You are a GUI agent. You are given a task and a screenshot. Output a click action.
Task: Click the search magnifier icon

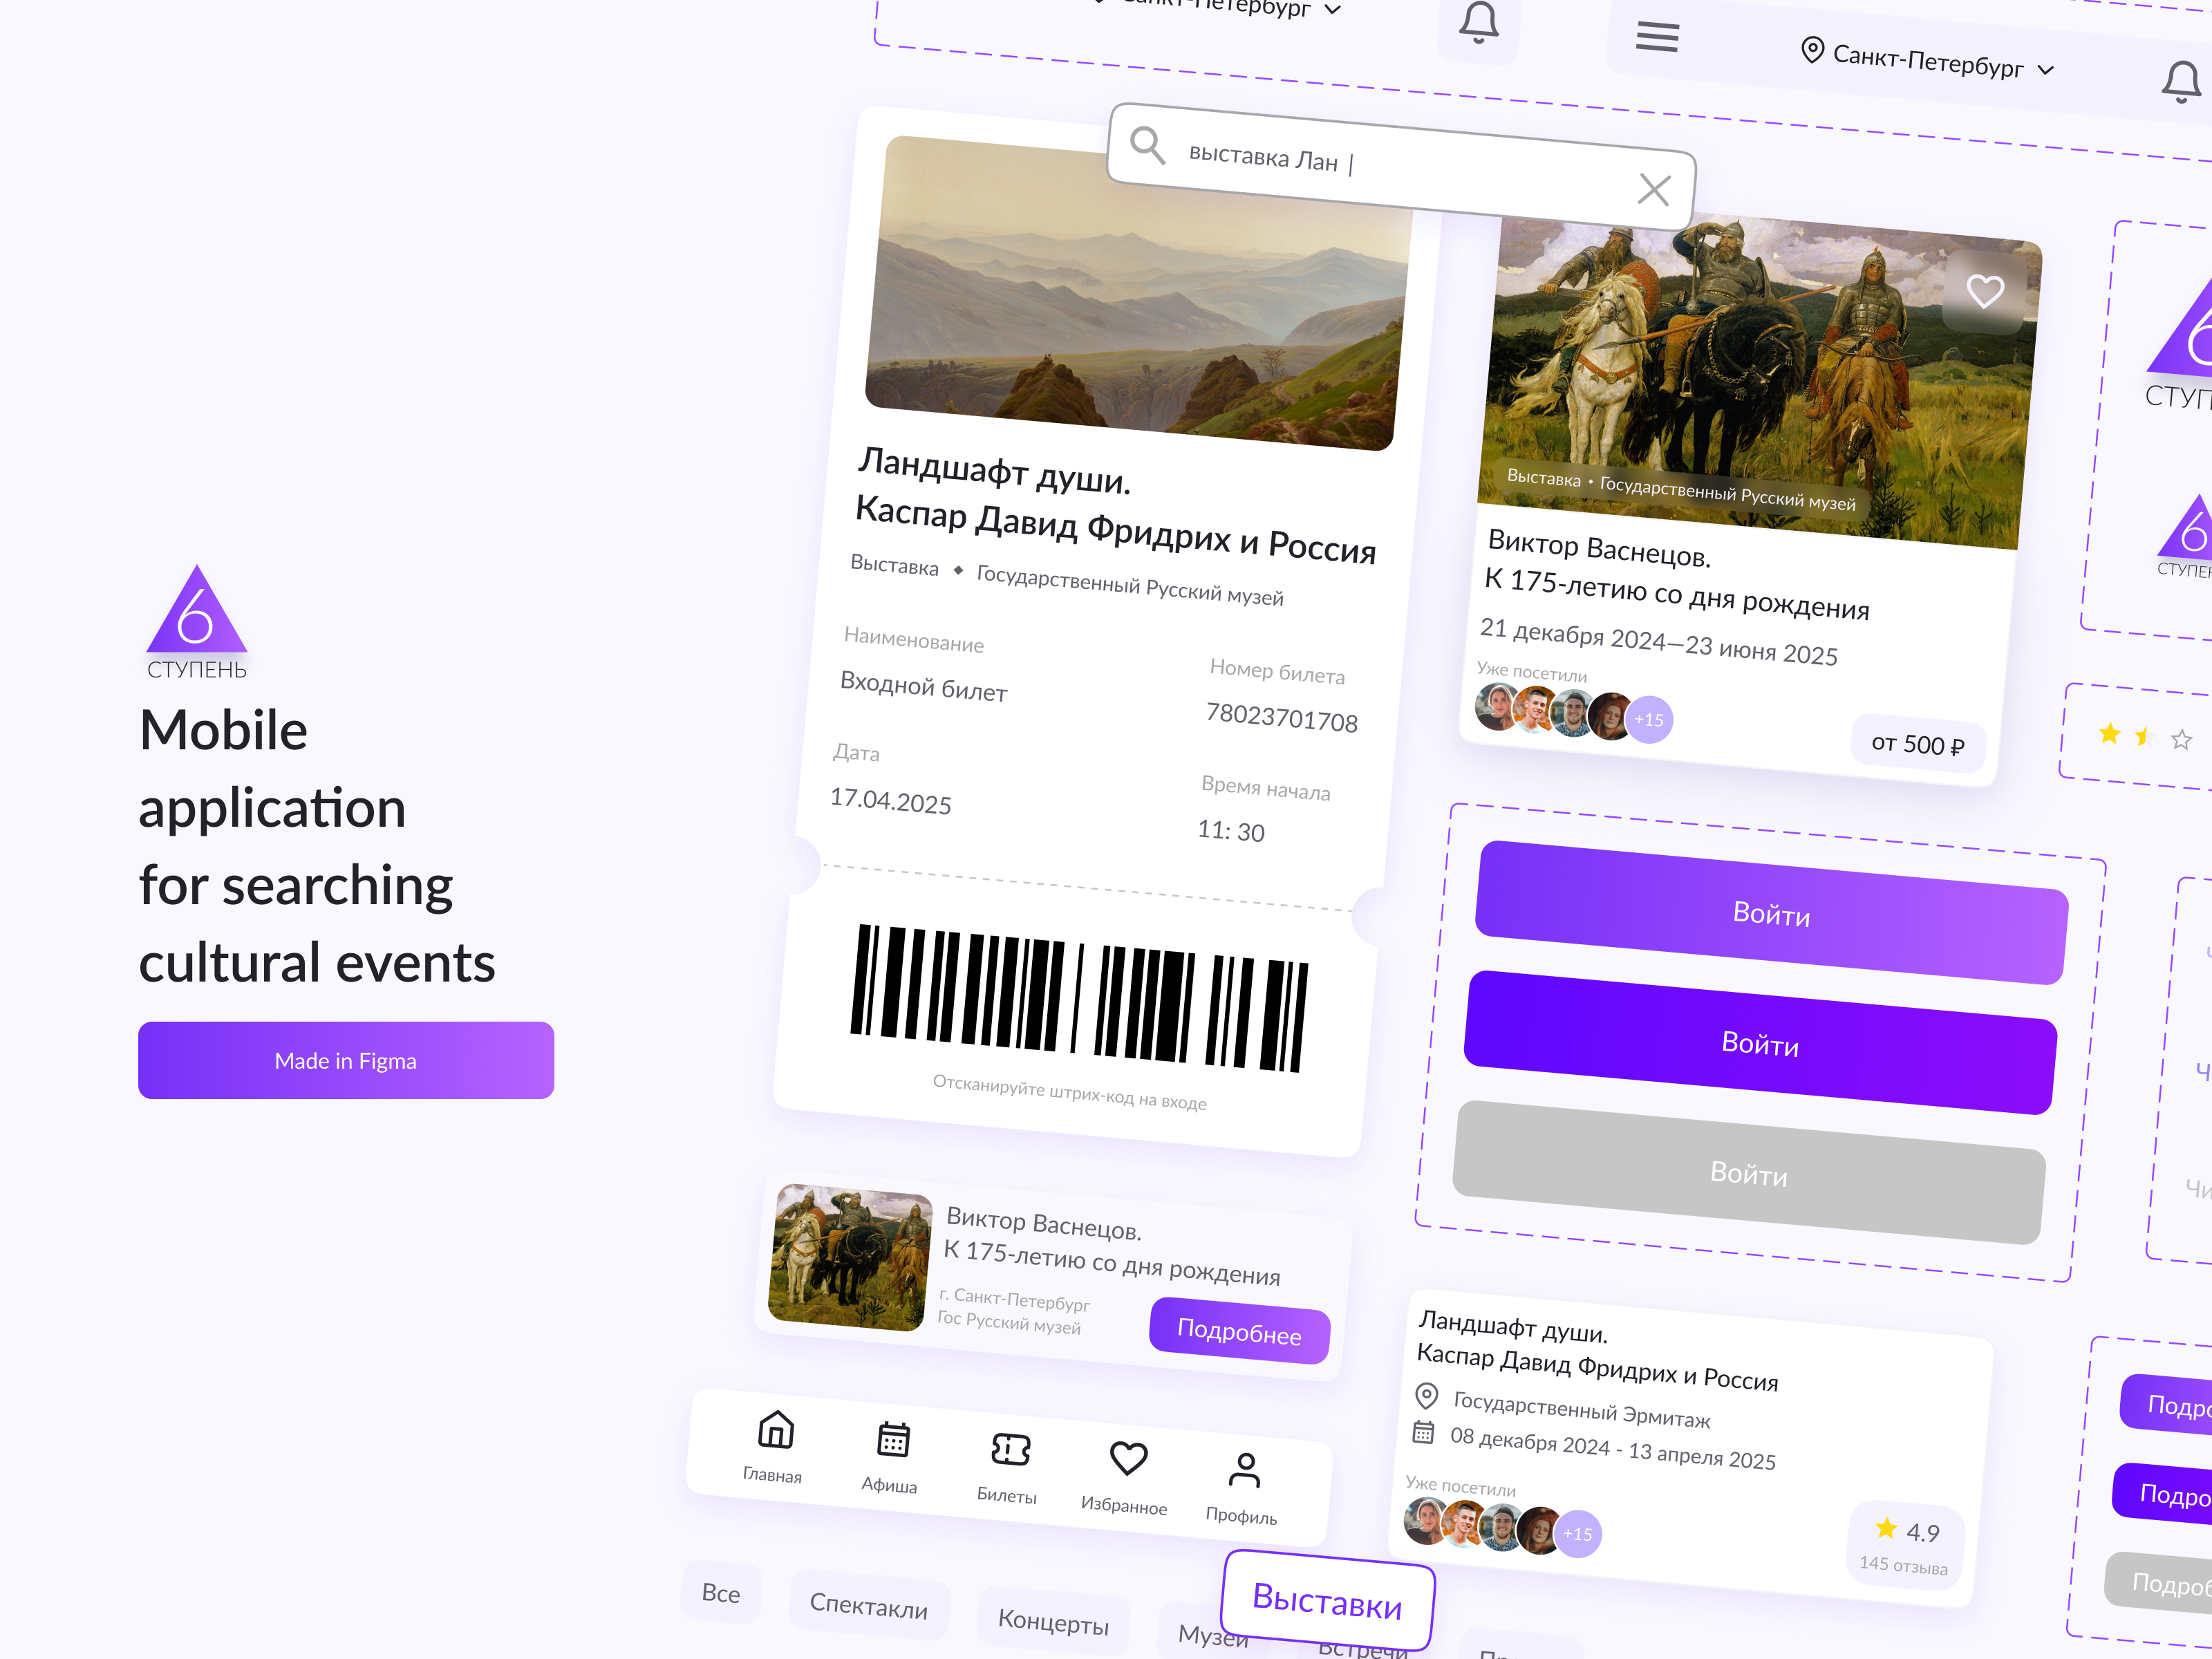point(1147,145)
